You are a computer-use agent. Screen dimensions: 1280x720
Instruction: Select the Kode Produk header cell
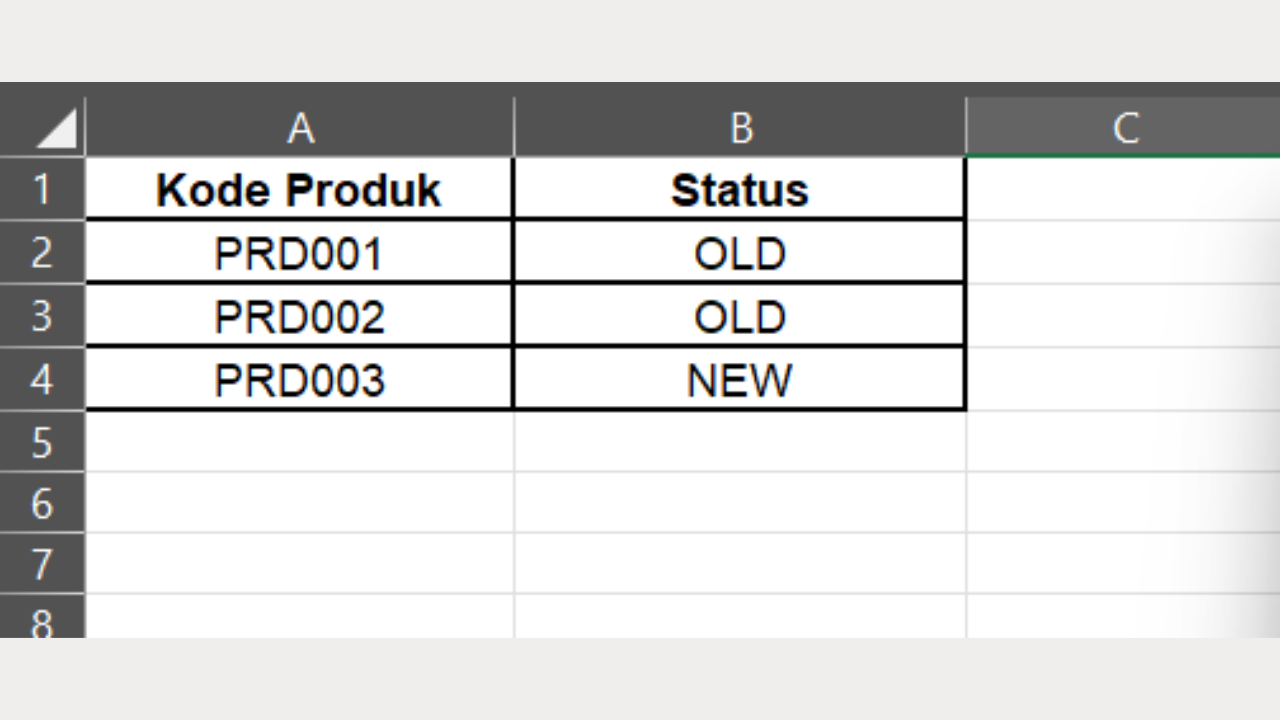point(298,190)
